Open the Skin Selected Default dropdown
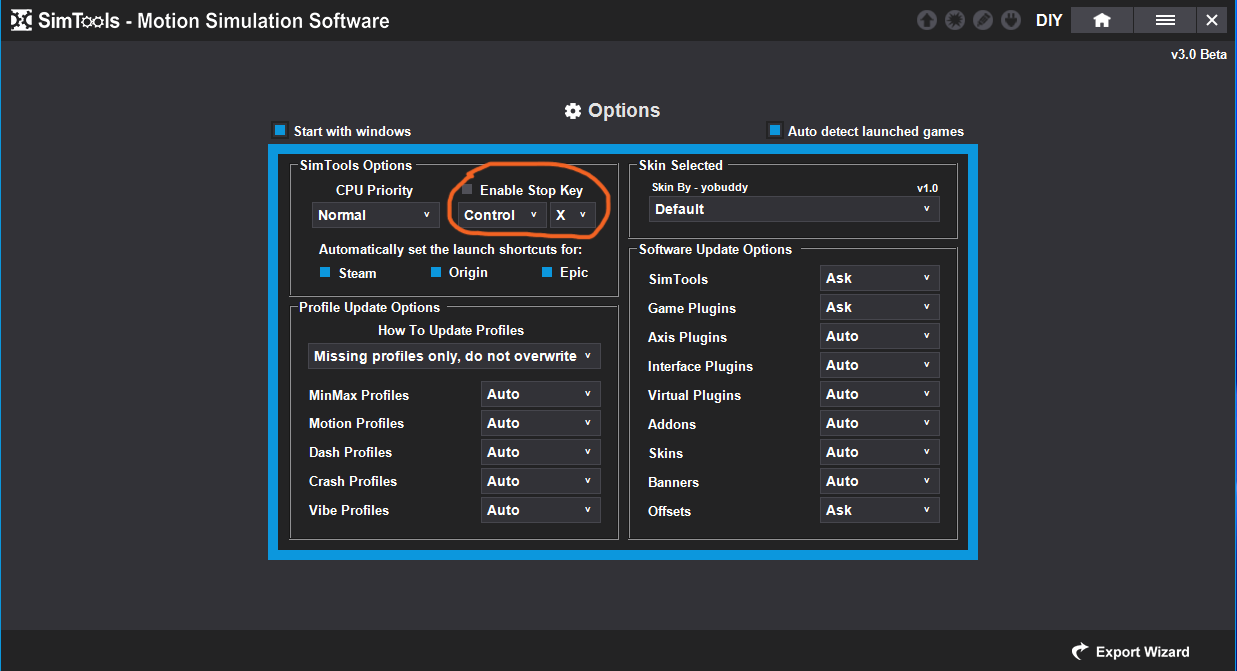Image resolution: width=1237 pixels, height=671 pixels. tap(794, 209)
